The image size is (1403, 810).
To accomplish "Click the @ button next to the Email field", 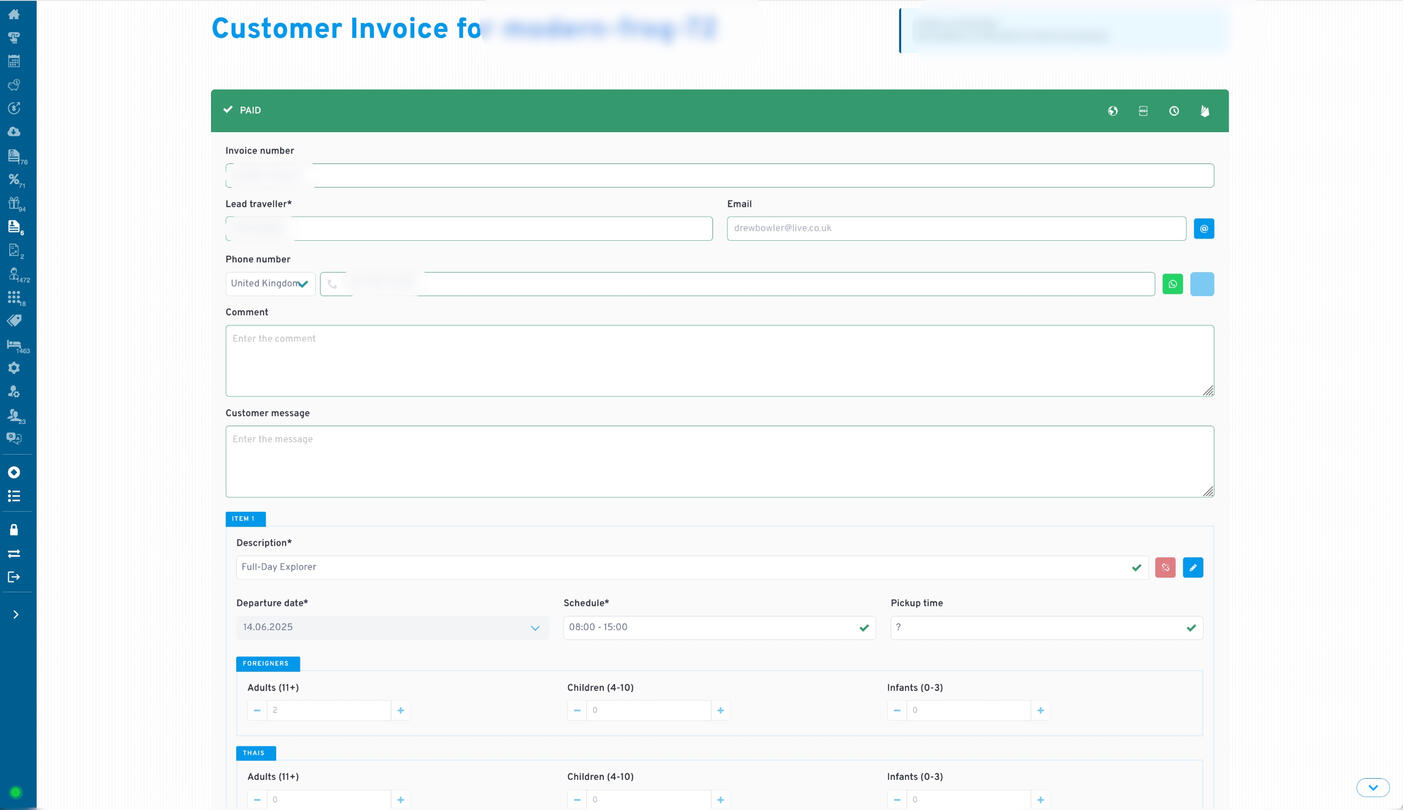I will click(1203, 228).
